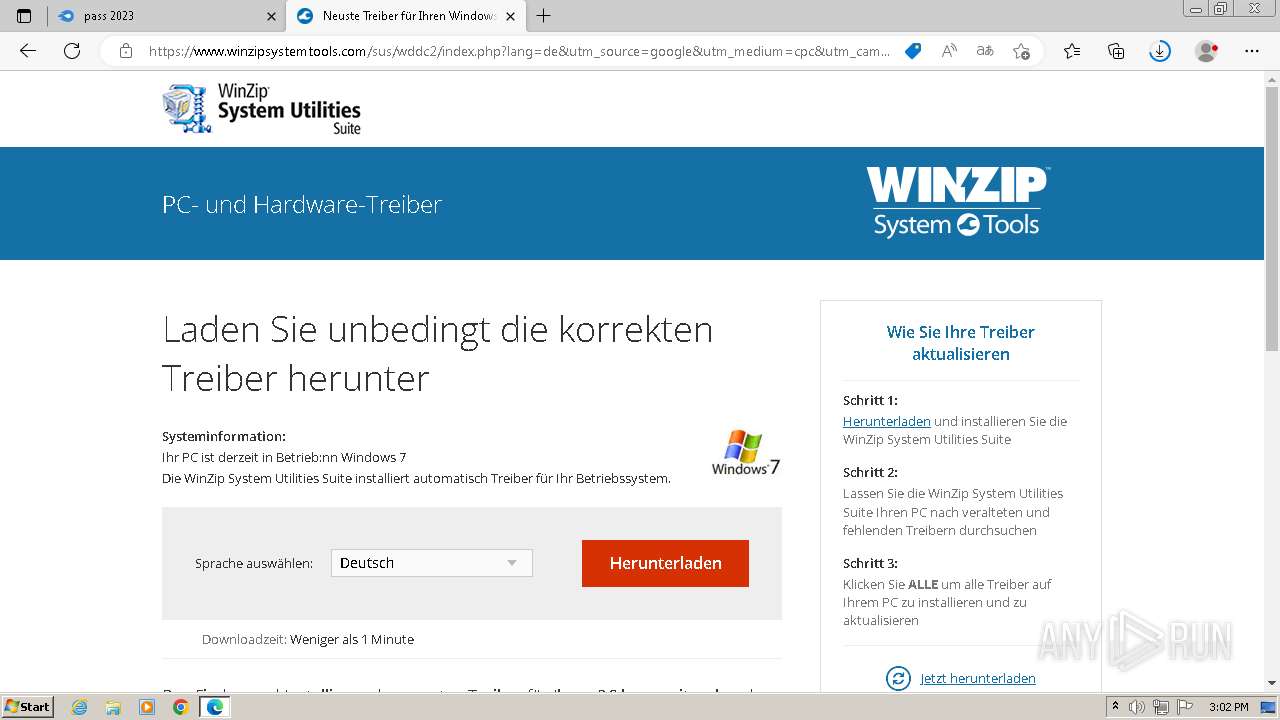Open the shopping price tag icon

tap(913, 51)
